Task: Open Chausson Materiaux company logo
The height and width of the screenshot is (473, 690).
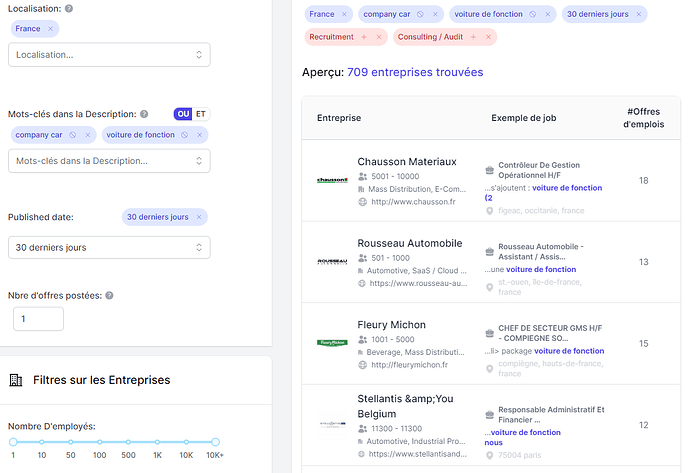Action: coord(332,180)
